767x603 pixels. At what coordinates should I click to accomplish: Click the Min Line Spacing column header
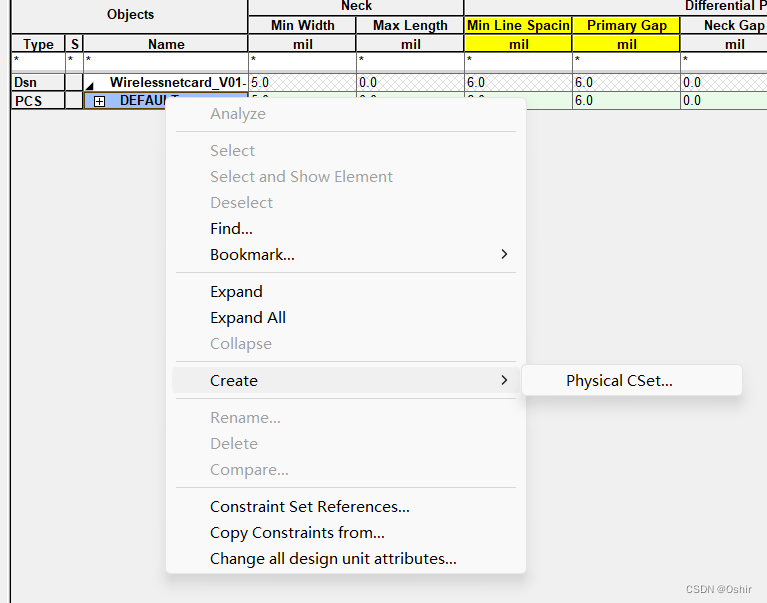pyautogui.click(x=518, y=26)
